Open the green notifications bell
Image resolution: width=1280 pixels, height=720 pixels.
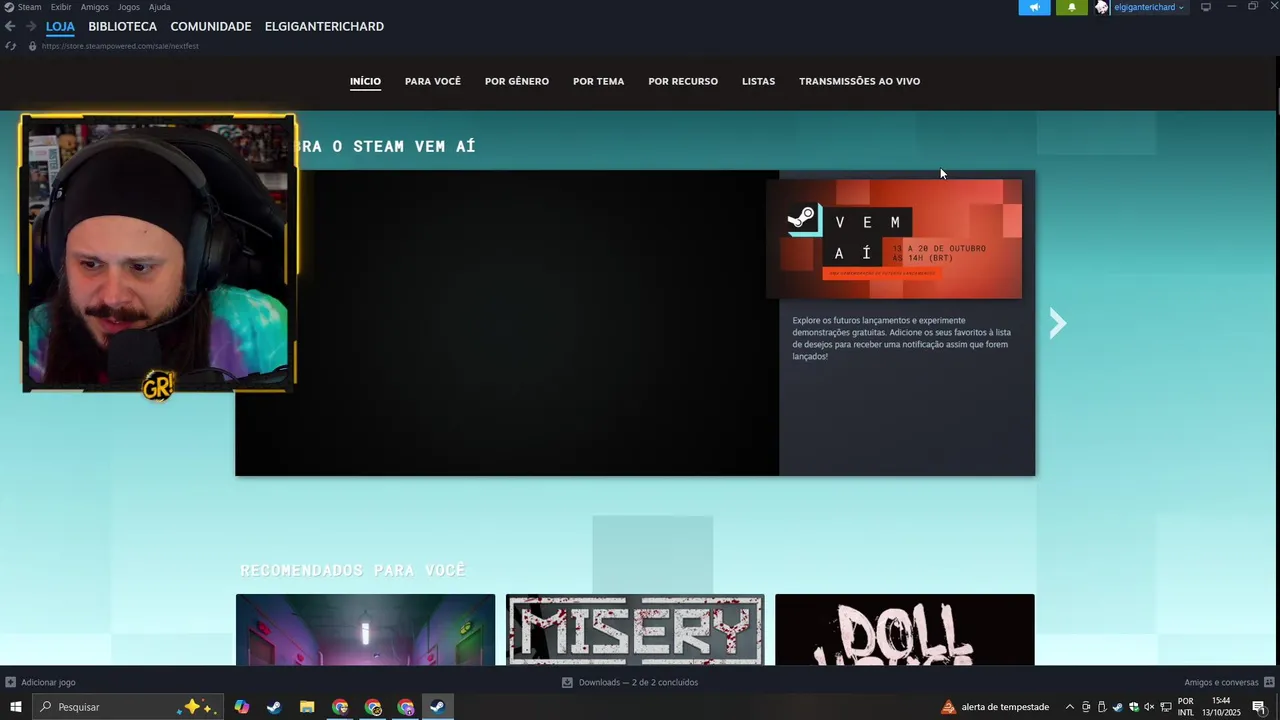[x=1072, y=7]
